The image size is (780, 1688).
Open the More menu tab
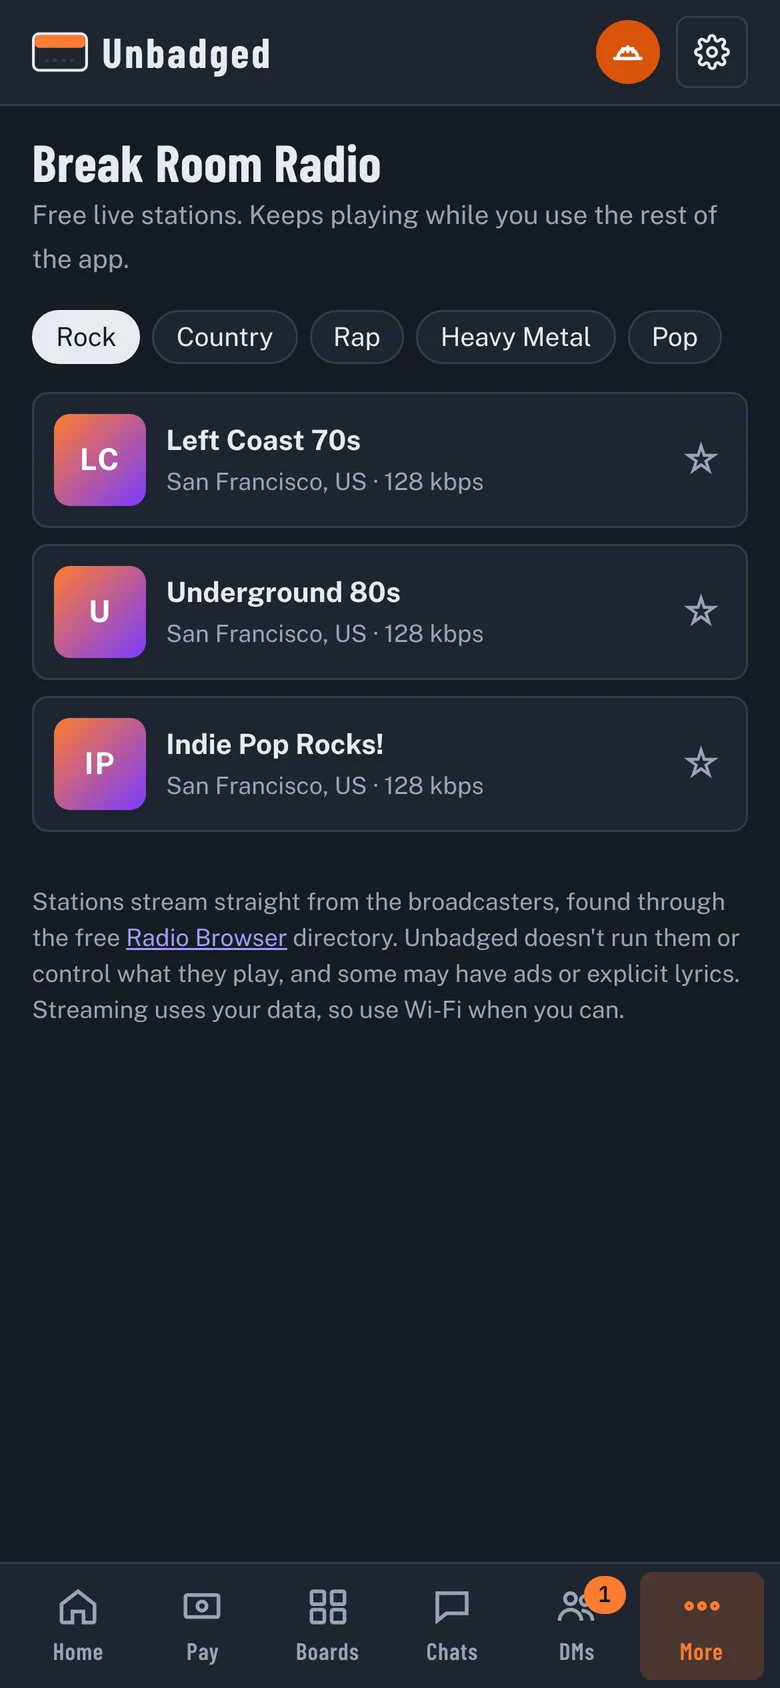pos(702,1626)
